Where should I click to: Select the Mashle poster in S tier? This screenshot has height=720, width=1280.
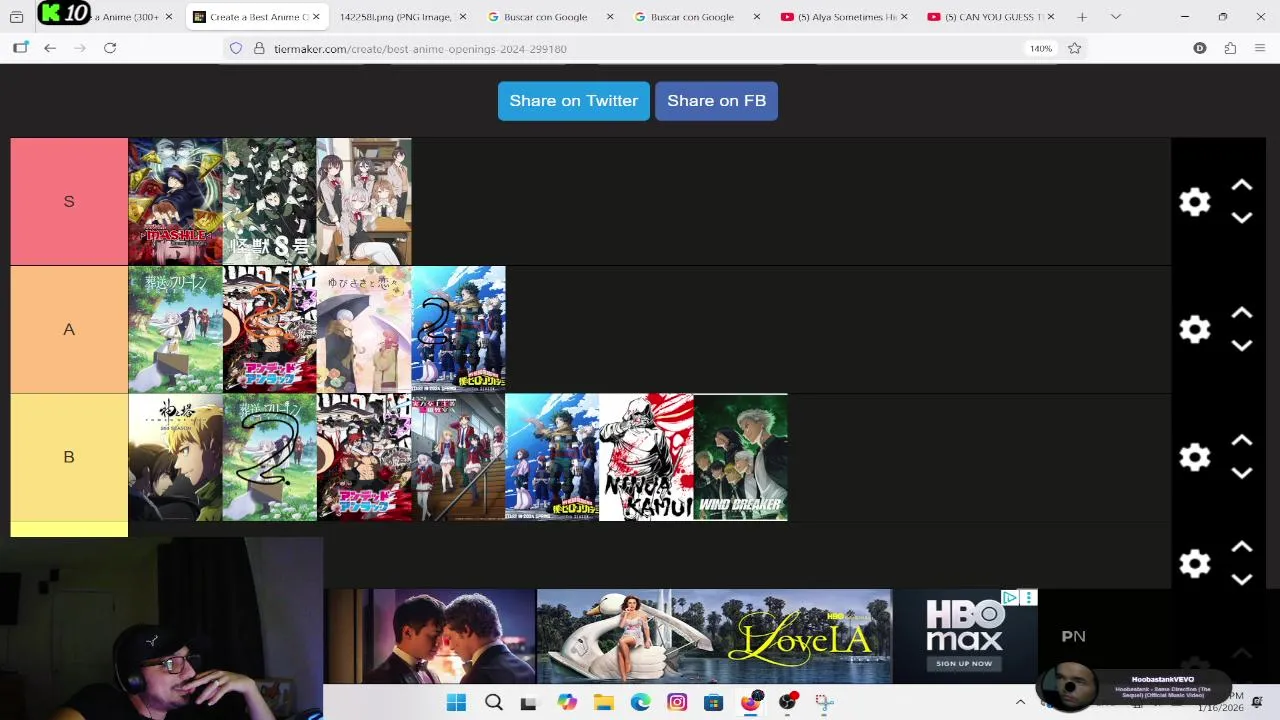(175, 201)
